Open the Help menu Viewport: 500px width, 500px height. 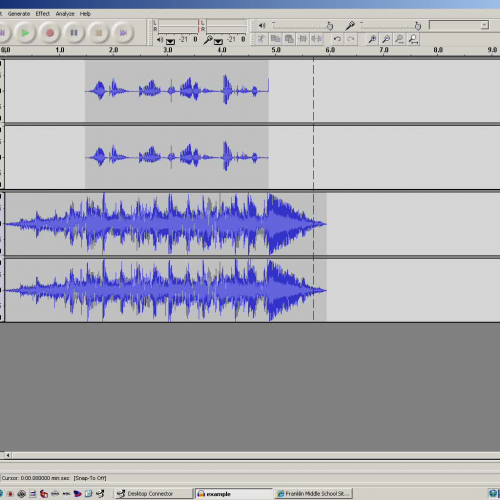pyautogui.click(x=85, y=14)
